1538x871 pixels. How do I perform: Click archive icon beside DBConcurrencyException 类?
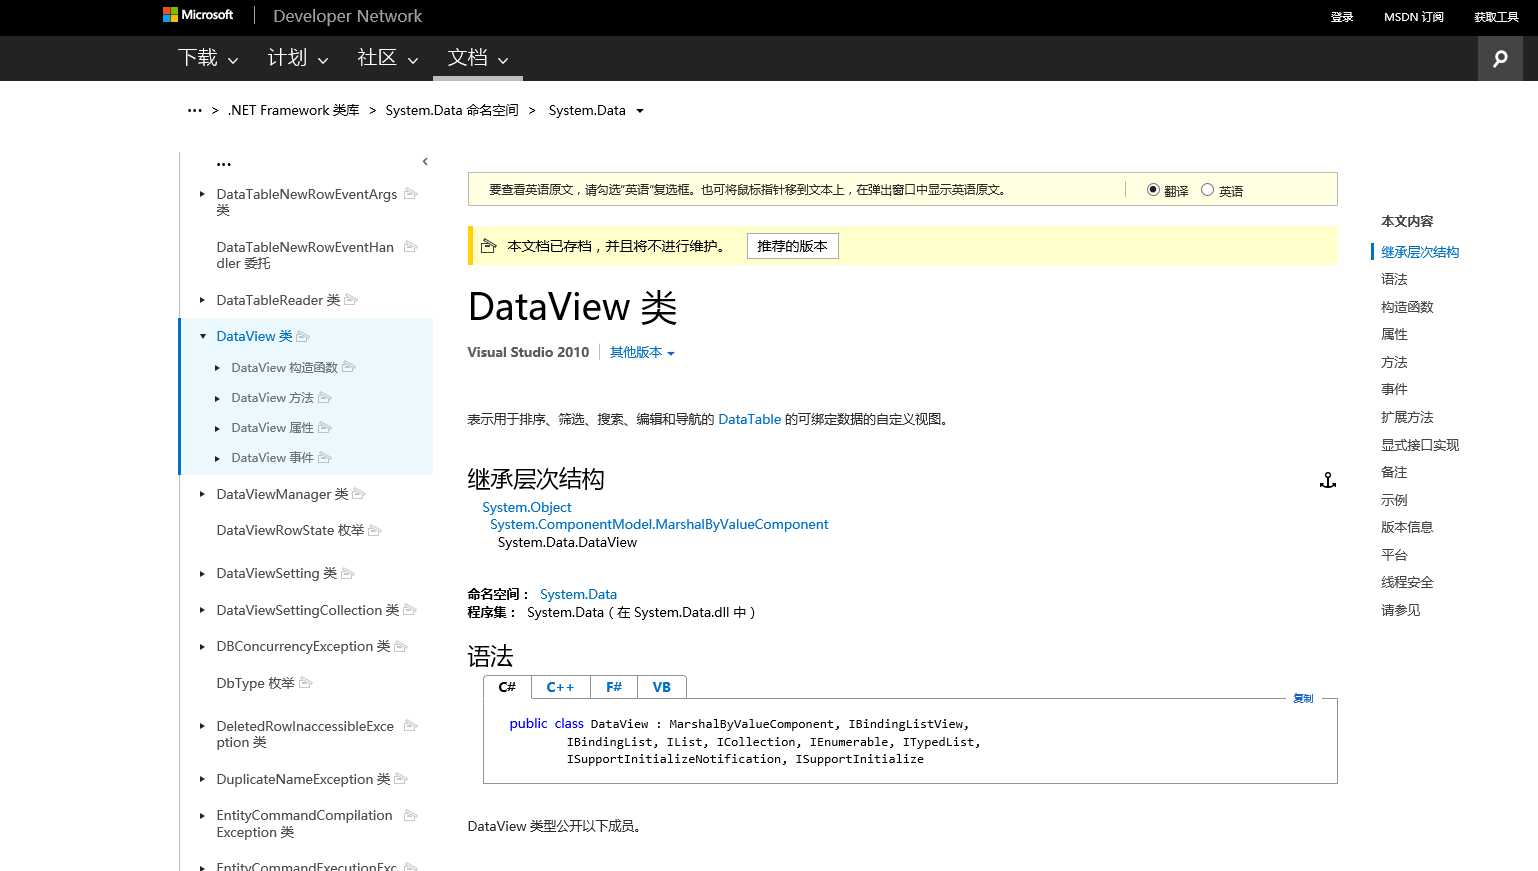(401, 646)
